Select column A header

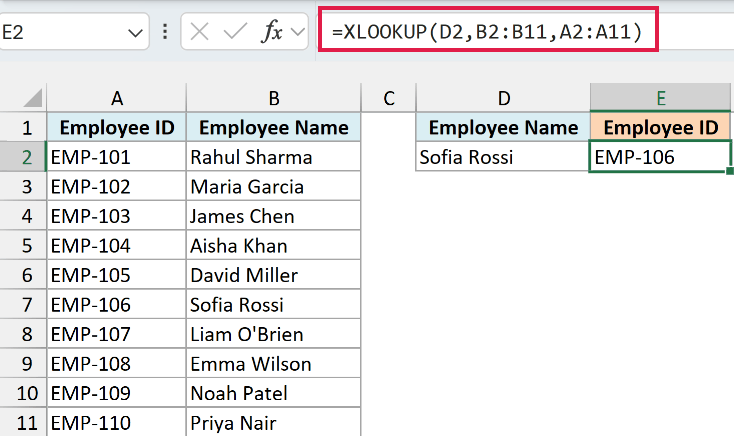point(117,98)
